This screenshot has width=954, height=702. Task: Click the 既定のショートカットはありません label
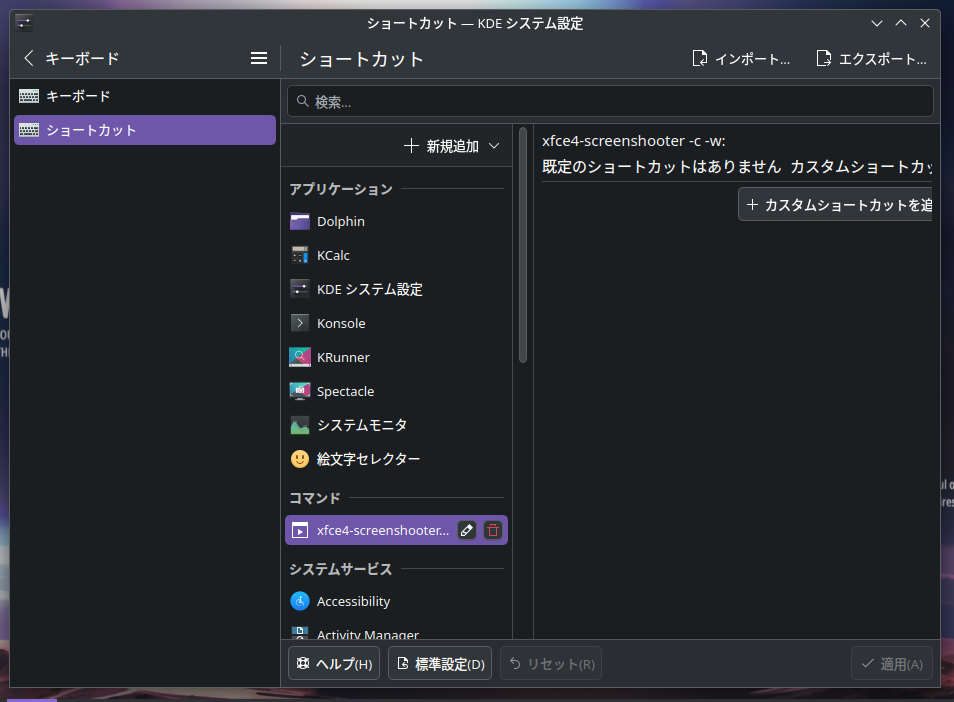click(661, 167)
